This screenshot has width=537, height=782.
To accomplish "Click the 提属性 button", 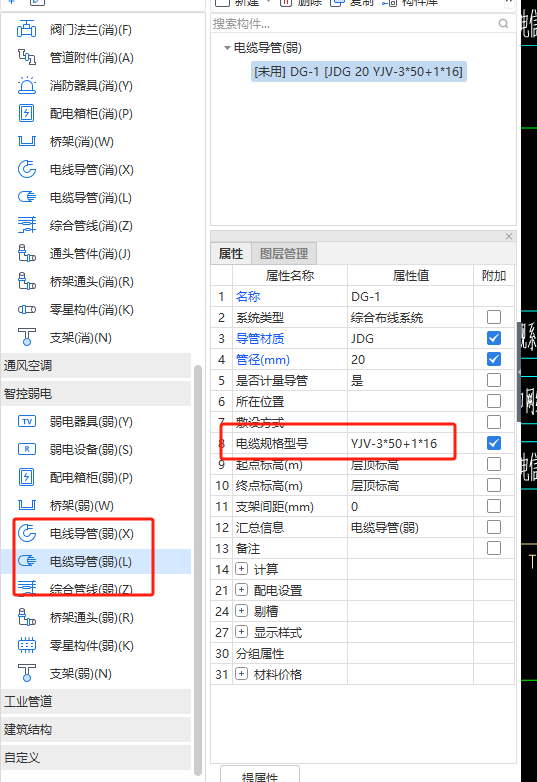I will [x=260, y=775].
